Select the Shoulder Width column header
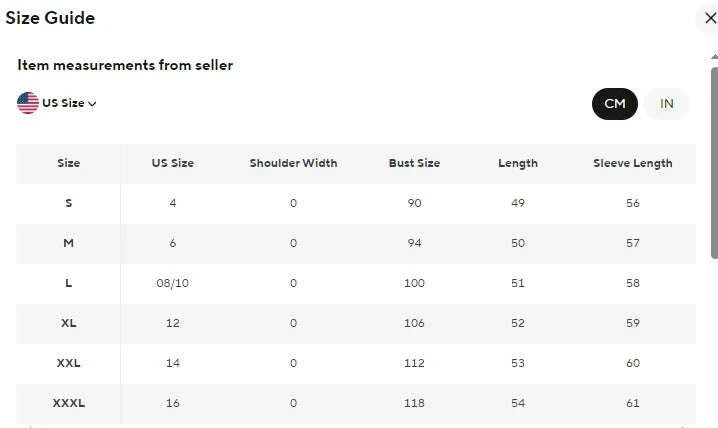 [x=293, y=163]
